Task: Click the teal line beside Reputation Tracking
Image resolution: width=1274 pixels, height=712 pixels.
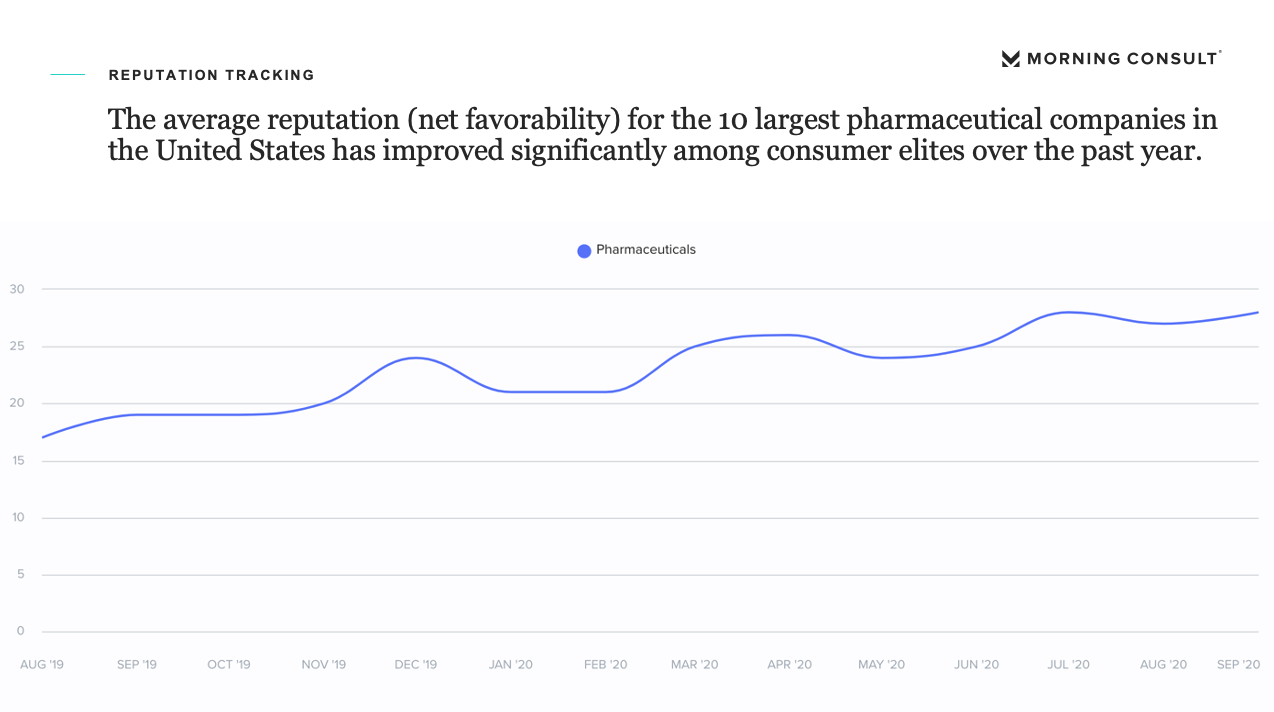Action: [x=68, y=75]
